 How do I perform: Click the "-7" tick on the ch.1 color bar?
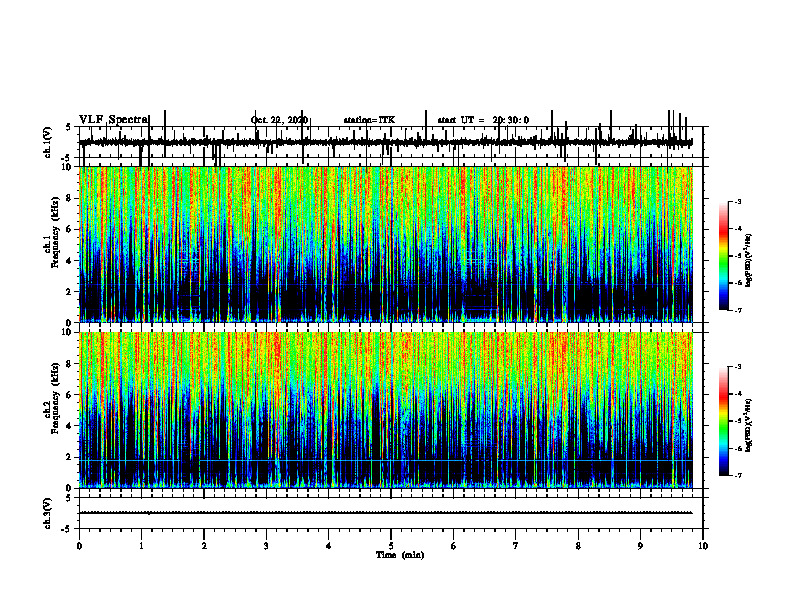point(738,310)
